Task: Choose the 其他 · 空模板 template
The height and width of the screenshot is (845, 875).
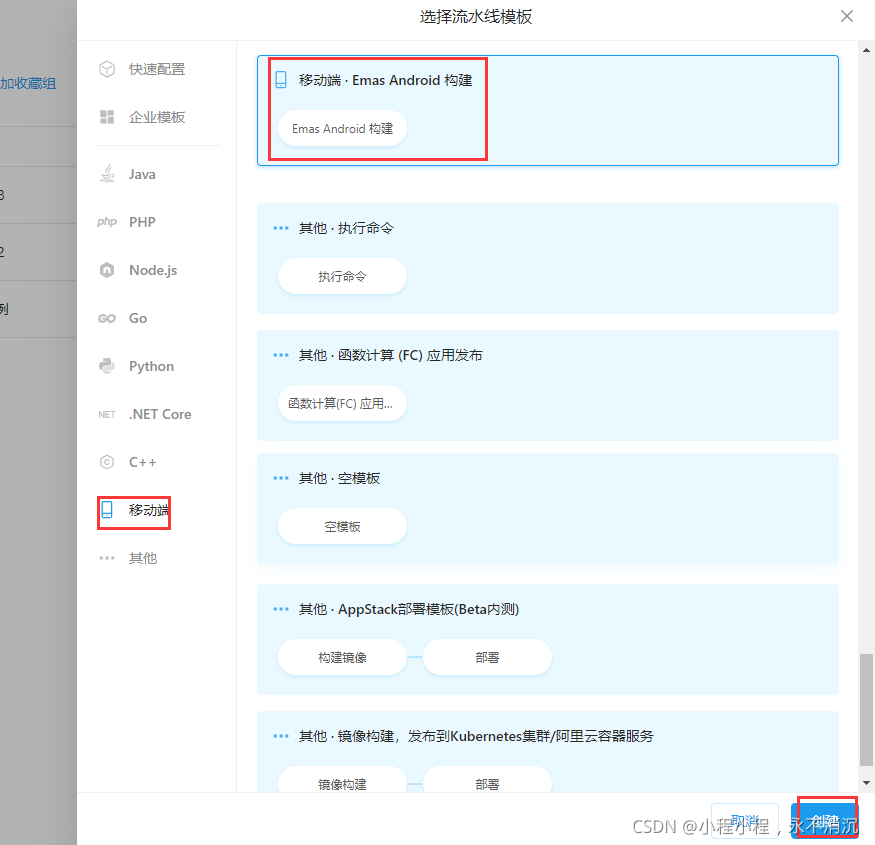Action: click(547, 508)
